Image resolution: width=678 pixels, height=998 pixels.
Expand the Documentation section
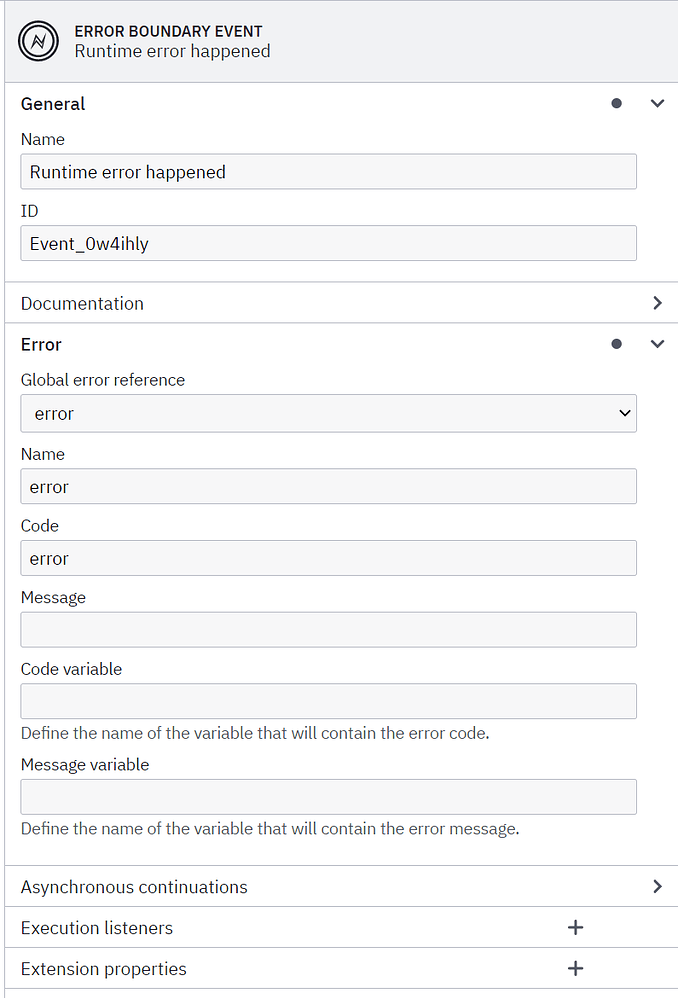(658, 303)
